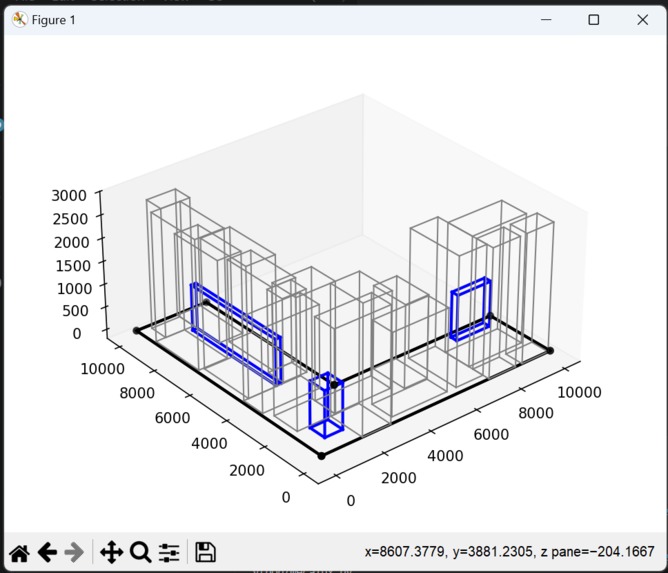
Task: Activate the pan/move axes tool
Action: coord(112,553)
